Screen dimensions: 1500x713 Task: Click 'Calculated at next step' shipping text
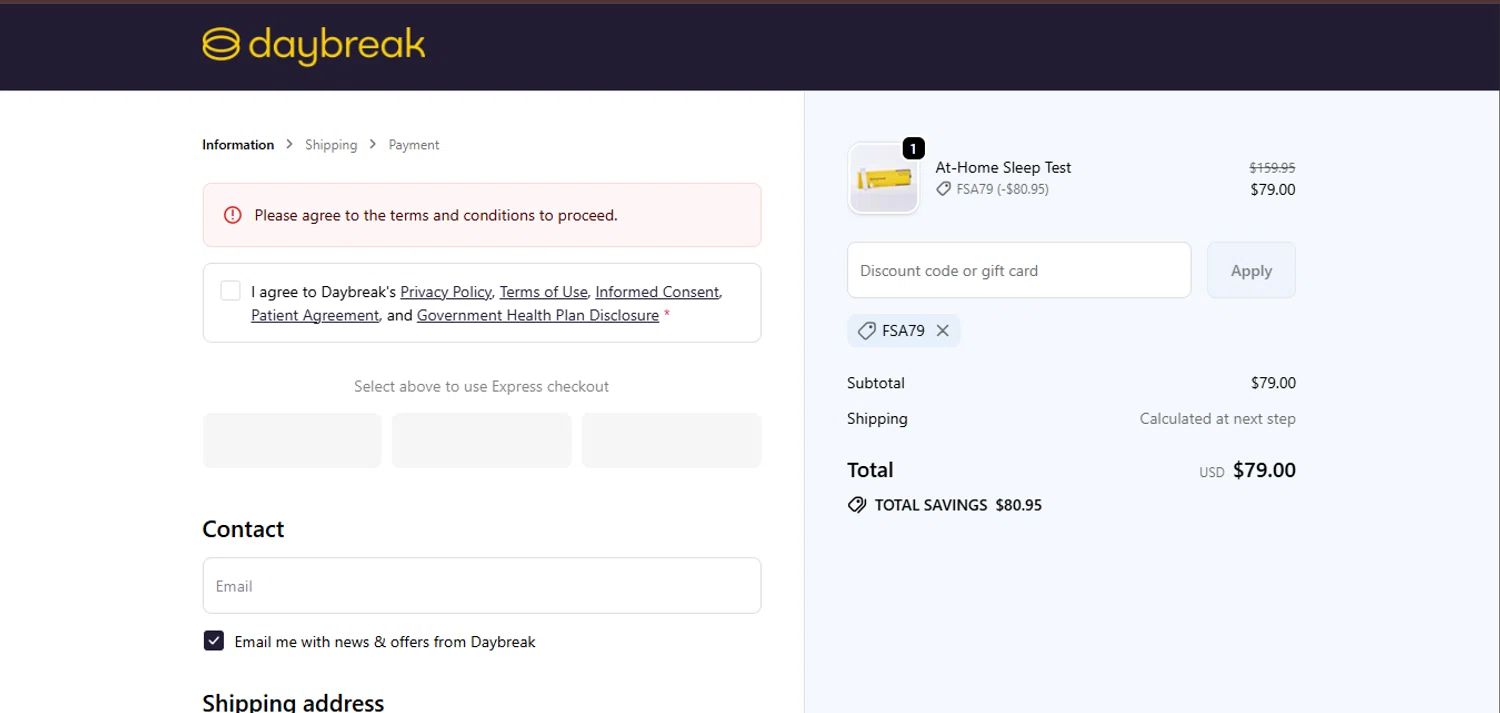1217,419
